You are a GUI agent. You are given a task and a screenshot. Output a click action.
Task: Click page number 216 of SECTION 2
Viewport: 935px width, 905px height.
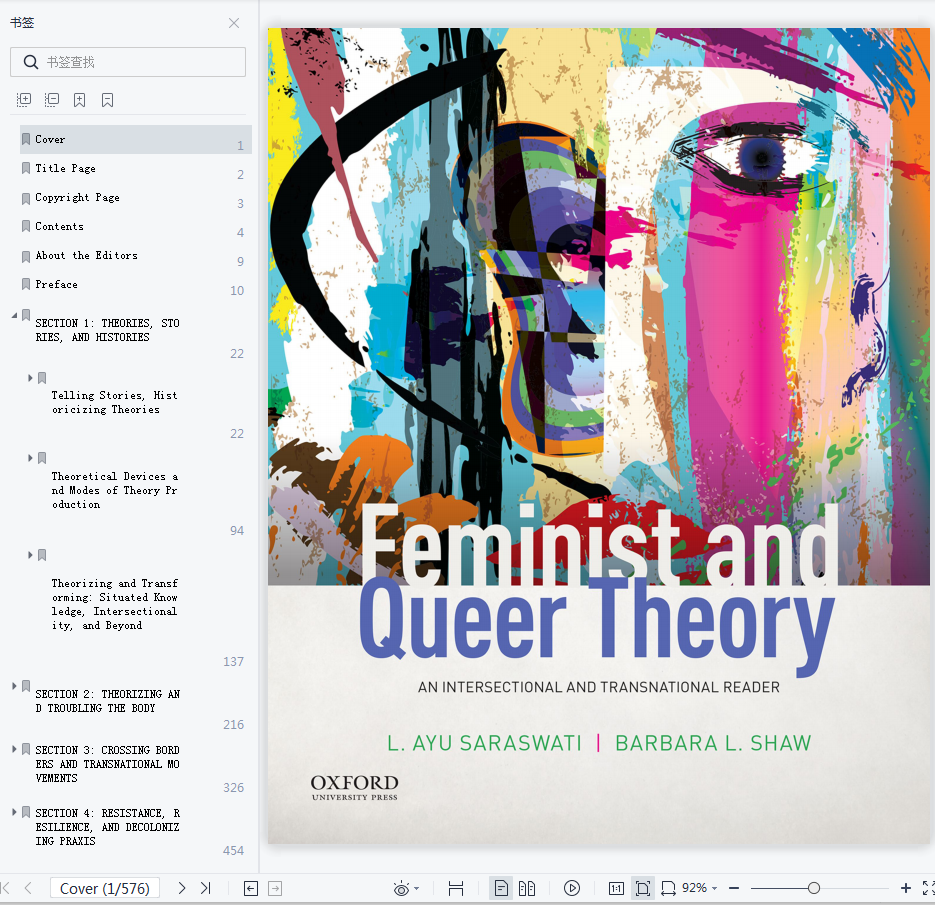(234, 725)
